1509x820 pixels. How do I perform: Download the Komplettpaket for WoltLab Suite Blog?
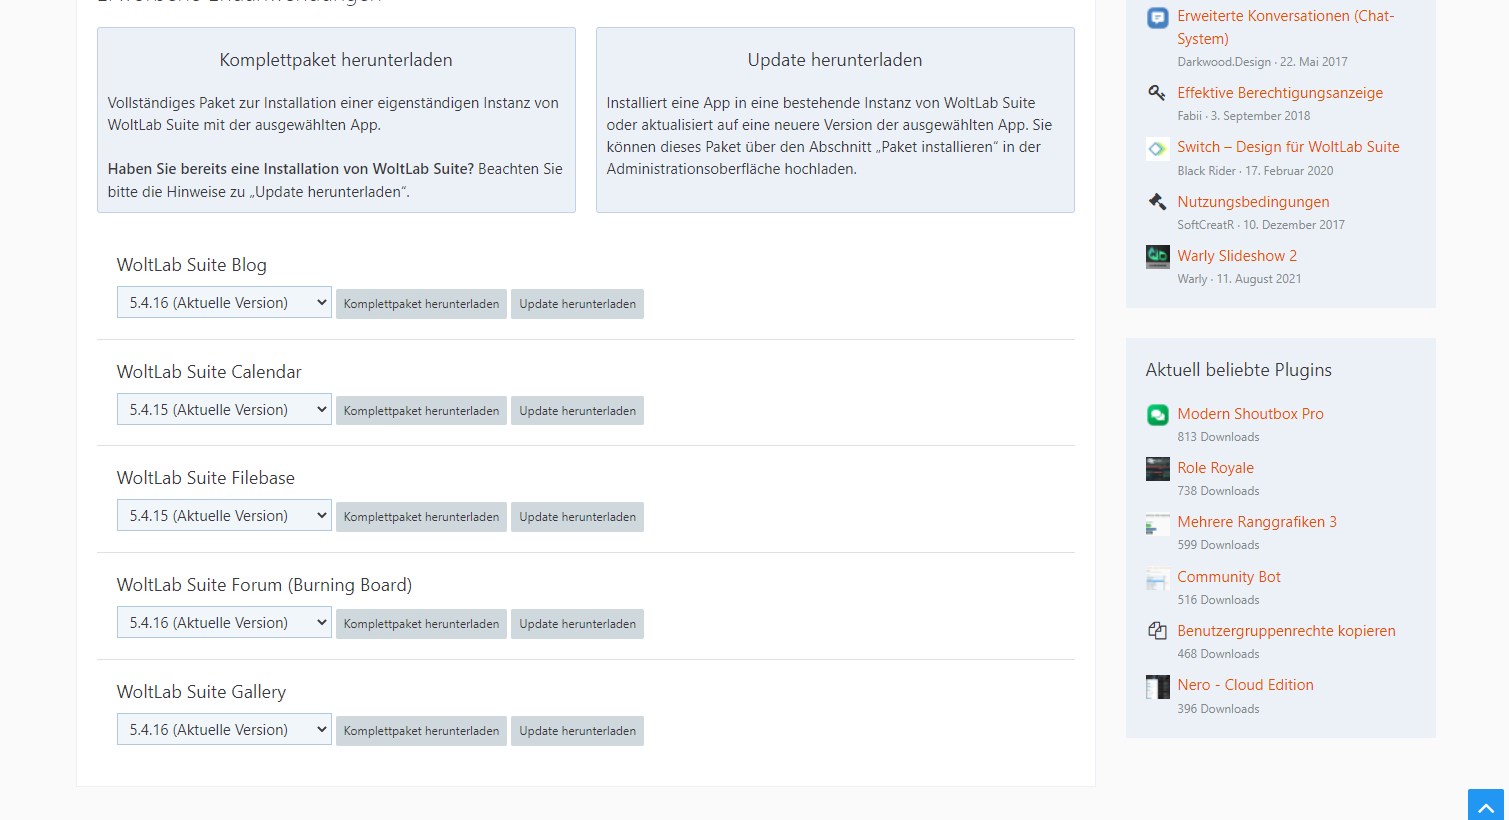(421, 304)
